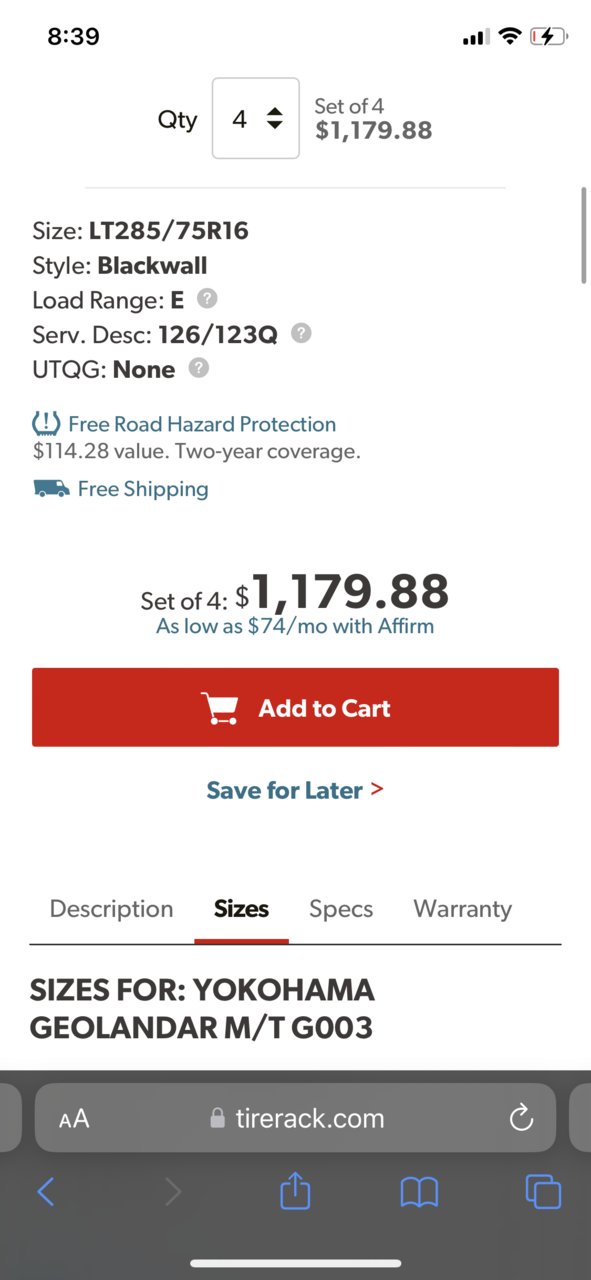Open As low as $74/mo with Affirm link
The height and width of the screenshot is (1280, 591).
click(x=295, y=627)
